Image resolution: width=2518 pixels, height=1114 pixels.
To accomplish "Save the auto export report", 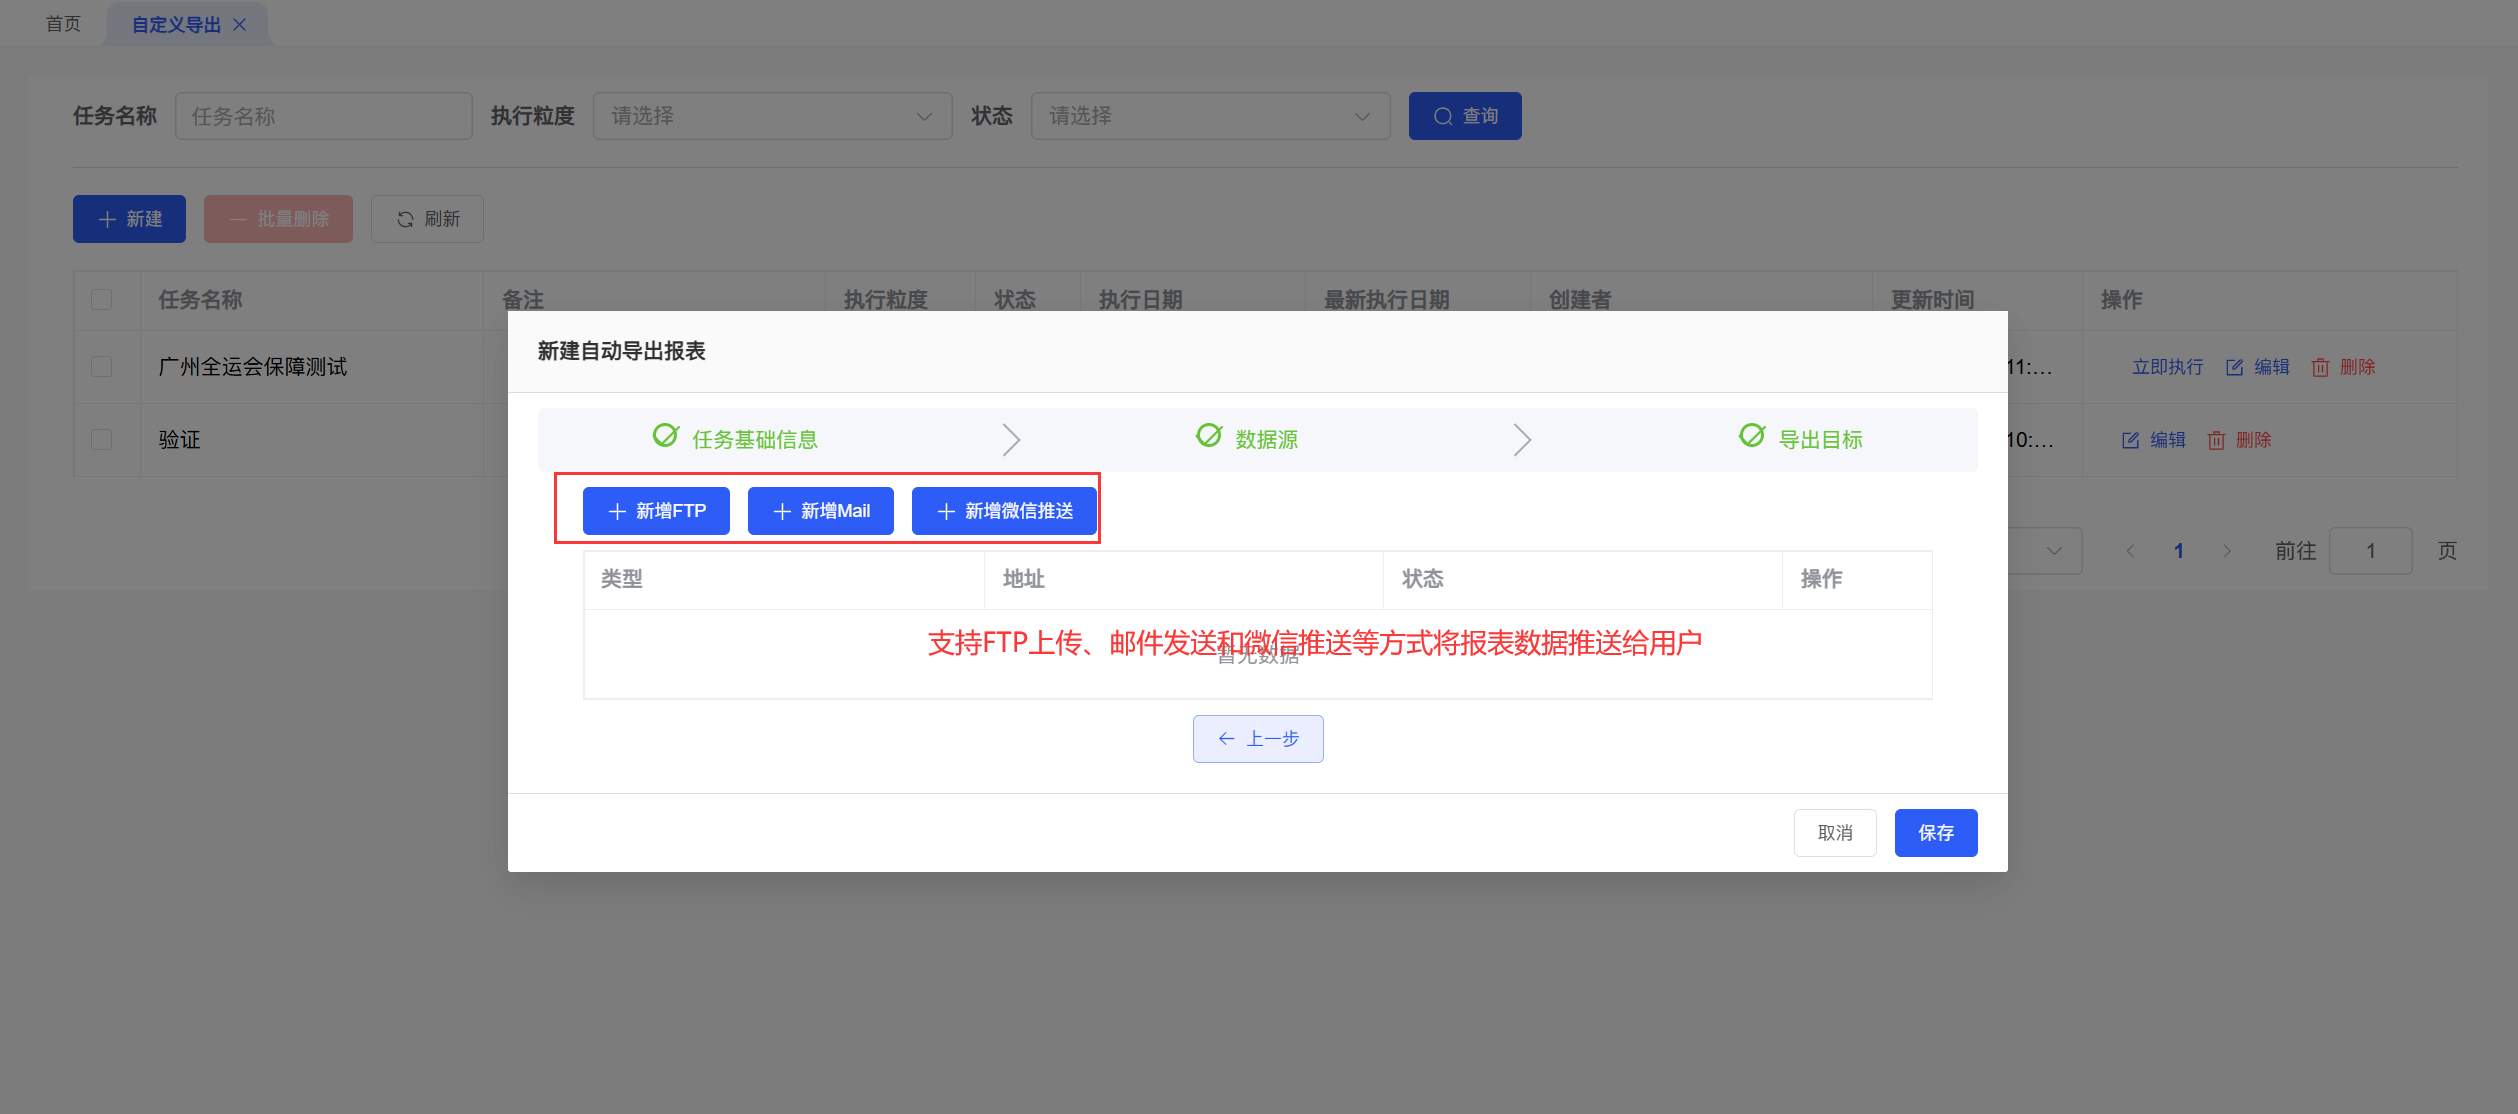I will click(x=1935, y=833).
